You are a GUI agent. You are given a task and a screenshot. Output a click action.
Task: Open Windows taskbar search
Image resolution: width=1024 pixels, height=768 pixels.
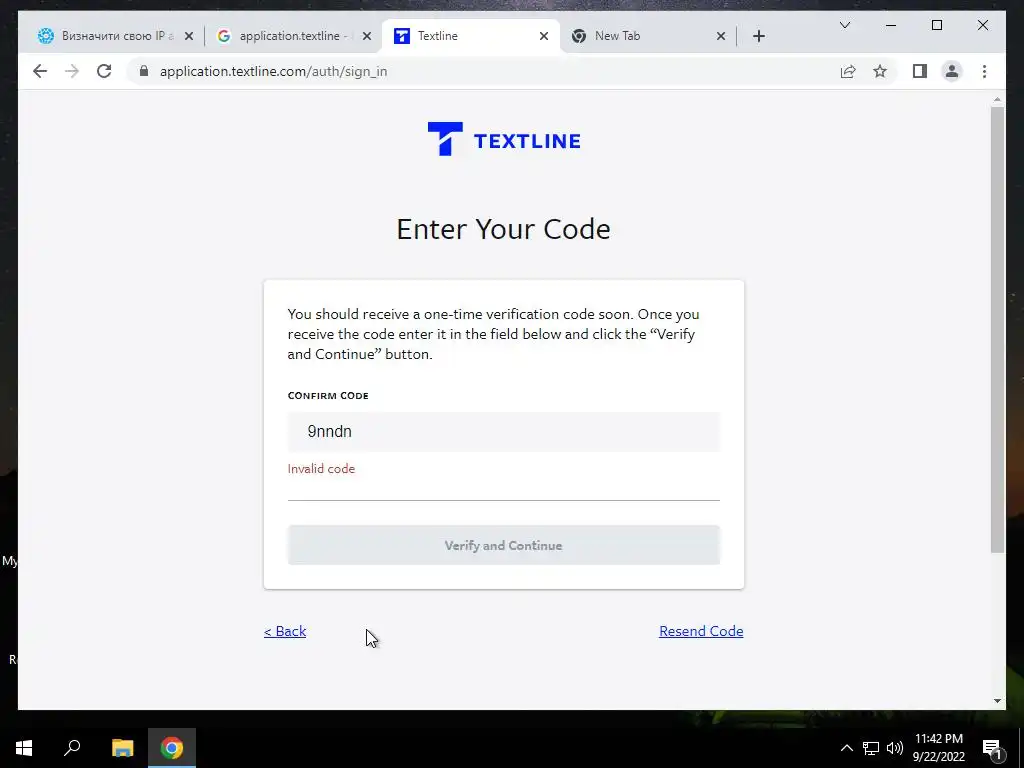[x=72, y=748]
